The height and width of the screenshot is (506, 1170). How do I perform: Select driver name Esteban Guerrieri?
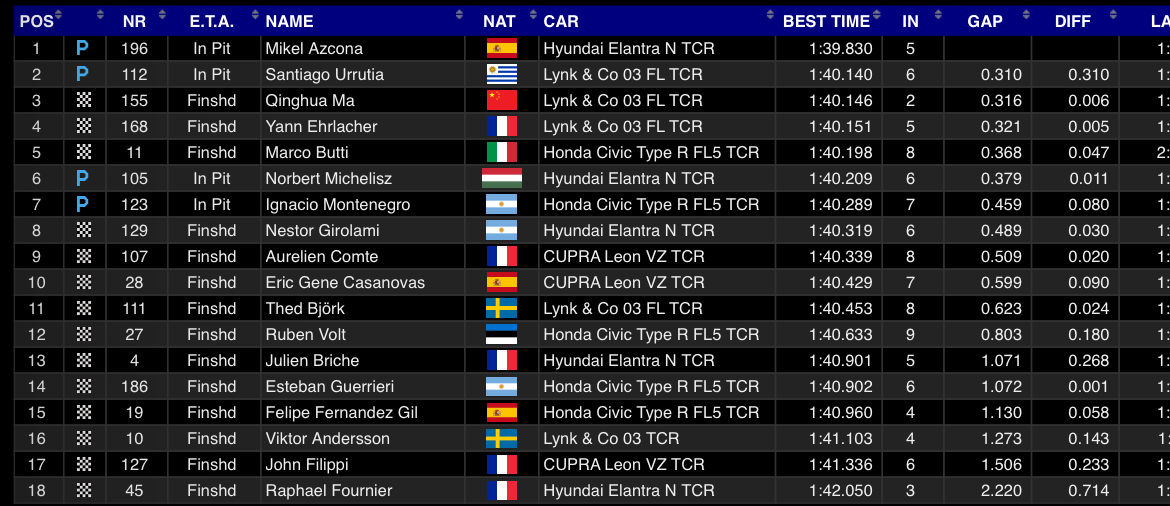[x=330, y=387]
